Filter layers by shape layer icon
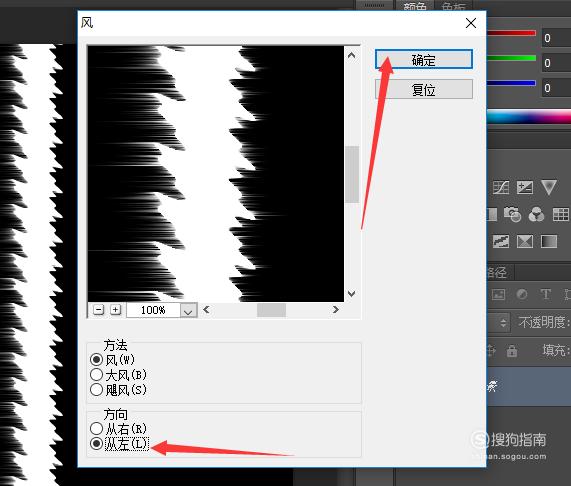 coord(567,294)
